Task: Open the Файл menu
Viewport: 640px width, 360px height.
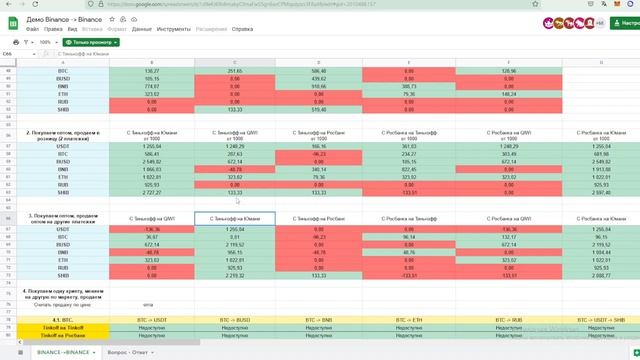Action: pos(32,29)
